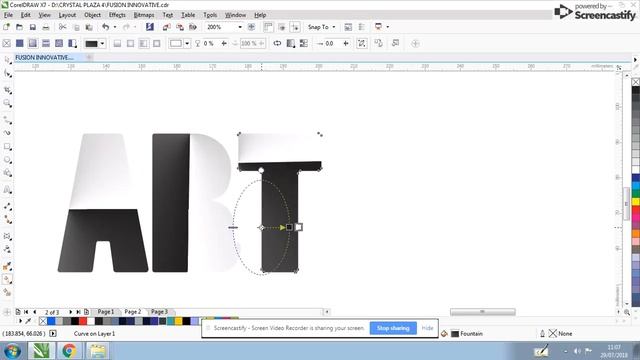Save document with the floppy disk icon
The height and width of the screenshot is (360, 640).
[x=33, y=27]
